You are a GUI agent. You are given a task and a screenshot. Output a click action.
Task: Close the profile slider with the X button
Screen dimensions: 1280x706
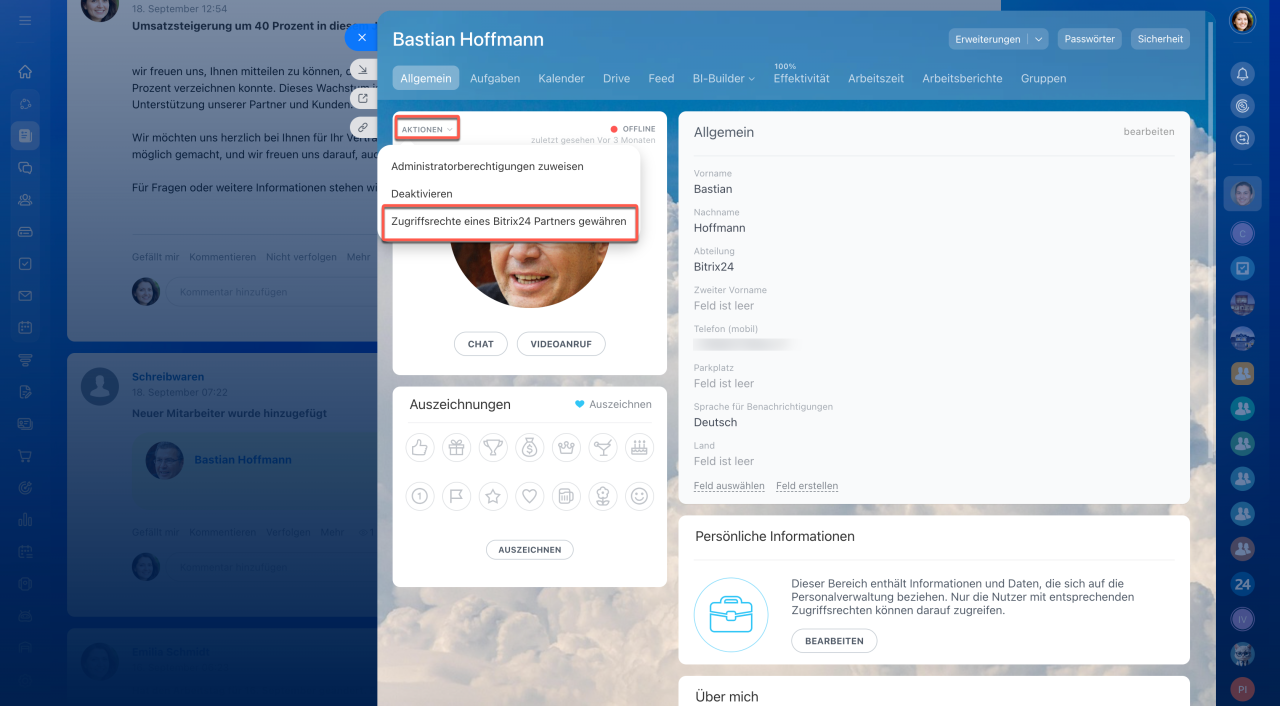pyautogui.click(x=362, y=37)
